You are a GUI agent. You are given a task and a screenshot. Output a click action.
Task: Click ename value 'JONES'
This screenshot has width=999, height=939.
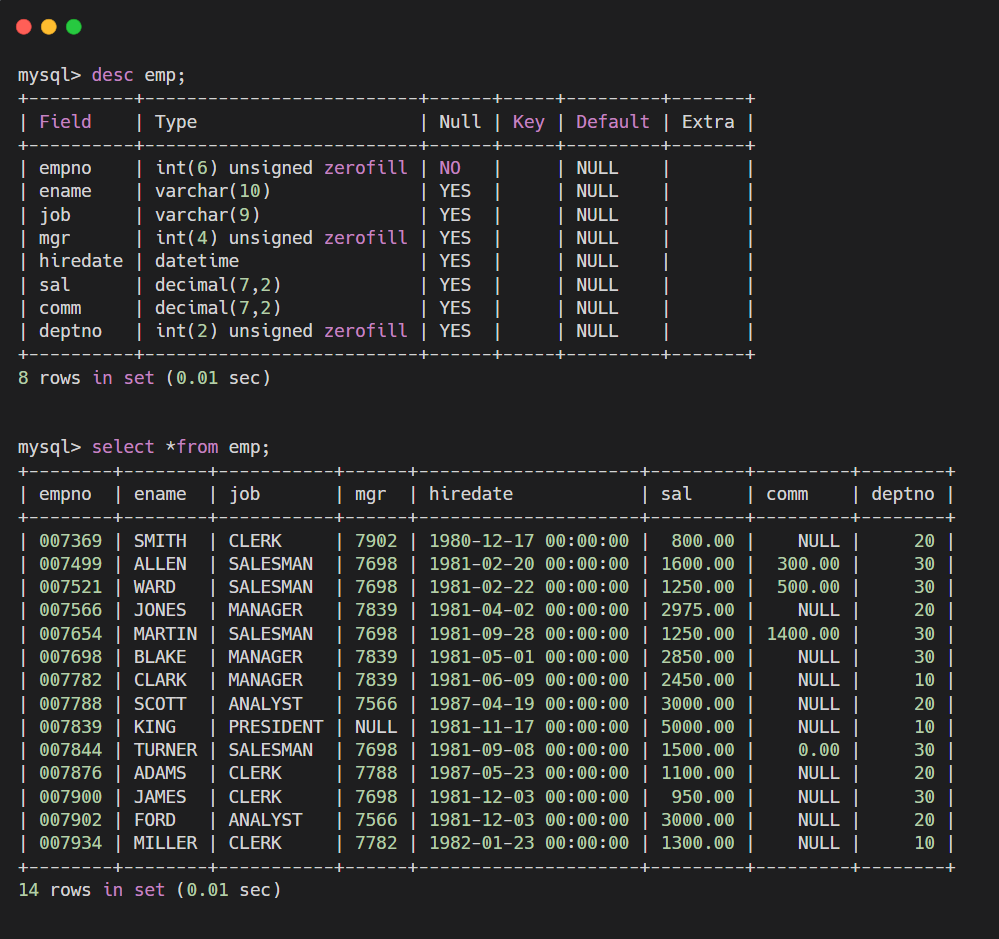pos(160,610)
